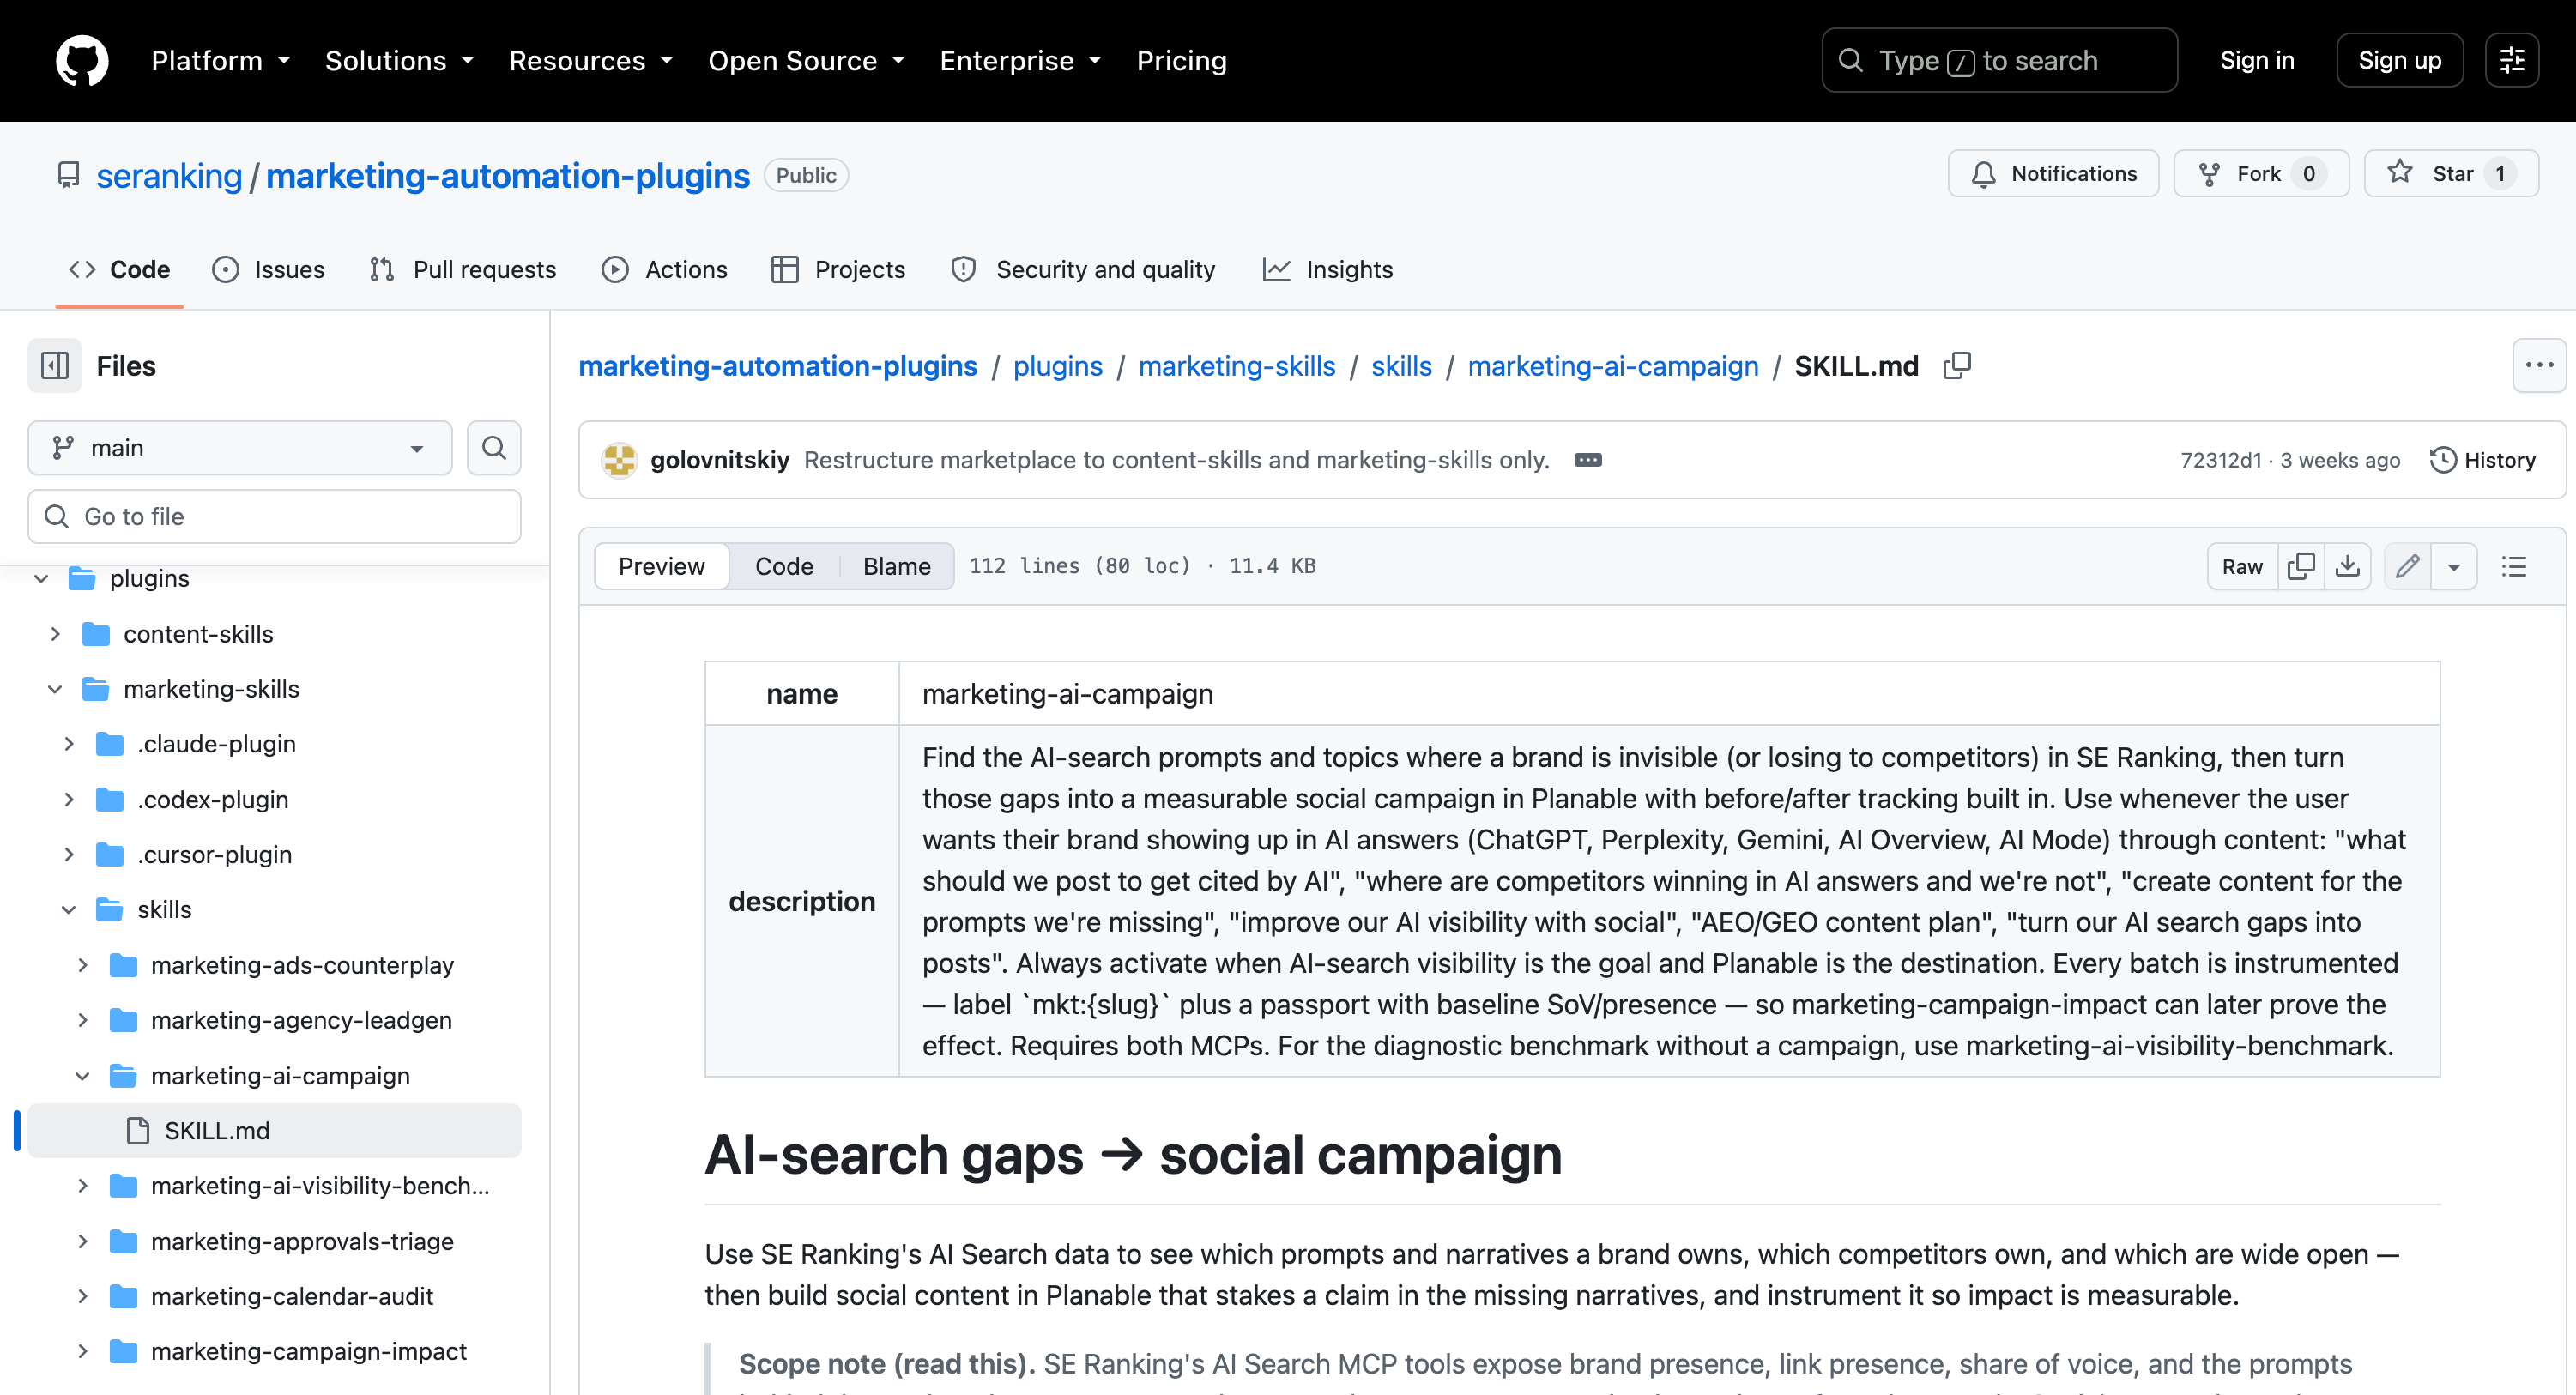Switch to Blame file view
2576x1395 pixels.
coord(896,567)
